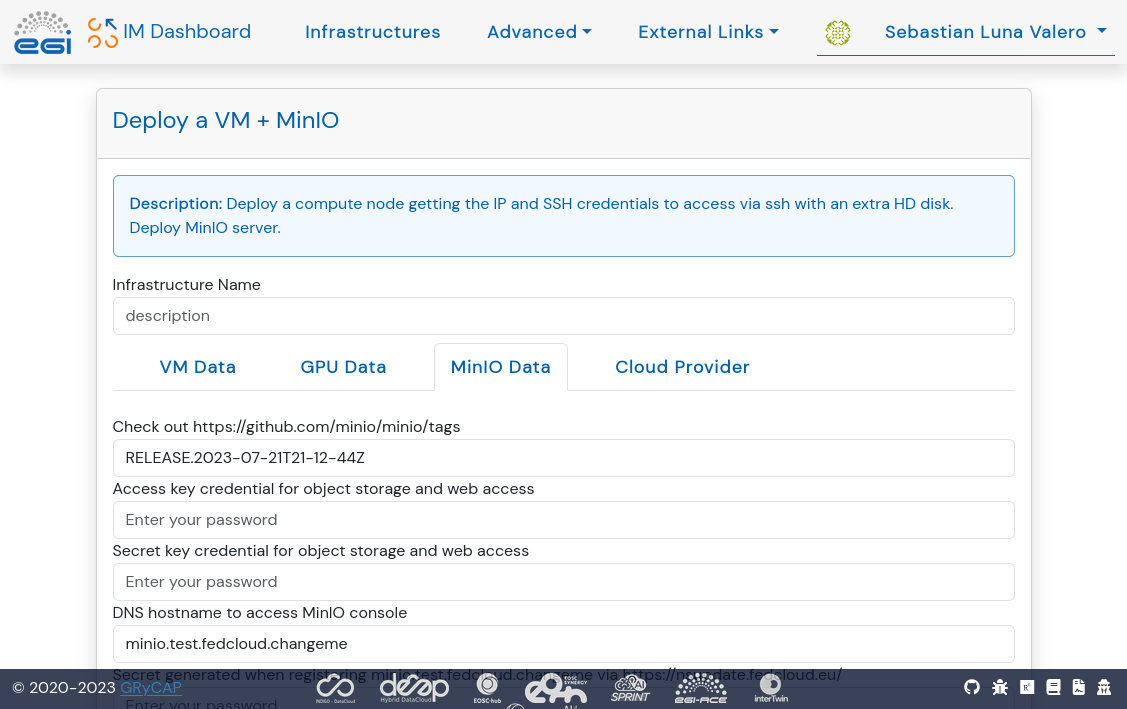Open the IM Dashboard home link
Screen dimensions: 1127x709
(x=187, y=32)
